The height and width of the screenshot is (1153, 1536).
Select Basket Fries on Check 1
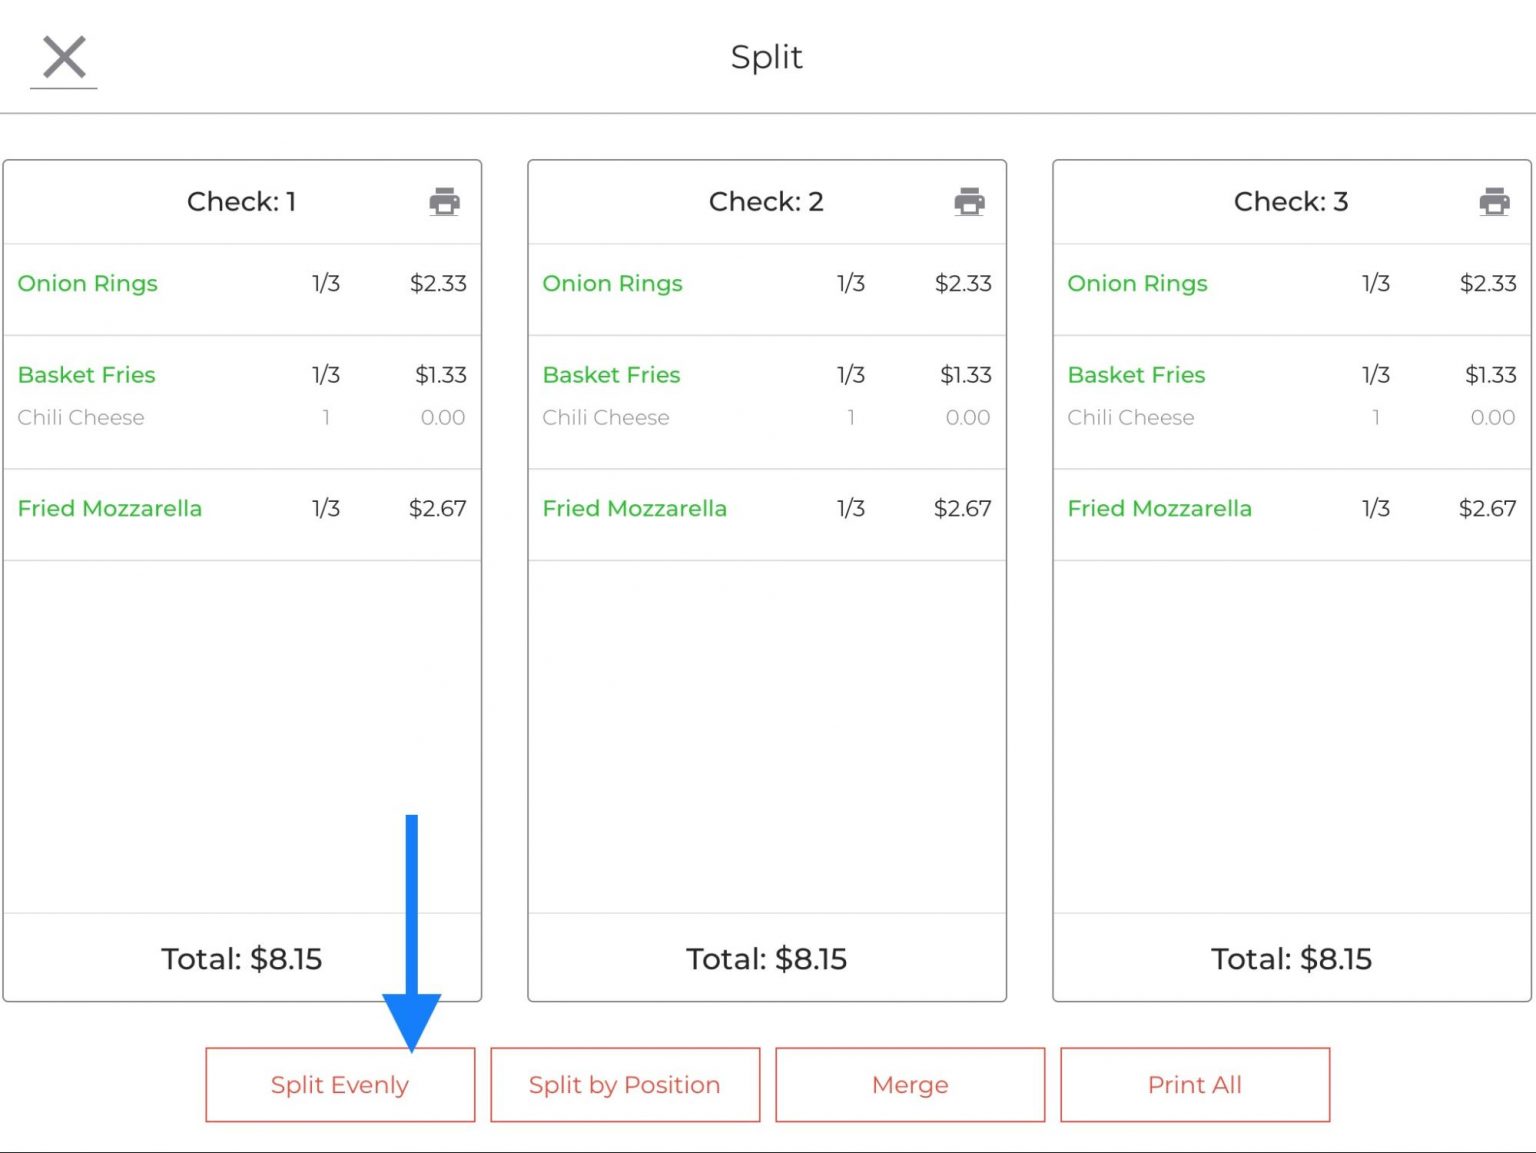coord(86,375)
